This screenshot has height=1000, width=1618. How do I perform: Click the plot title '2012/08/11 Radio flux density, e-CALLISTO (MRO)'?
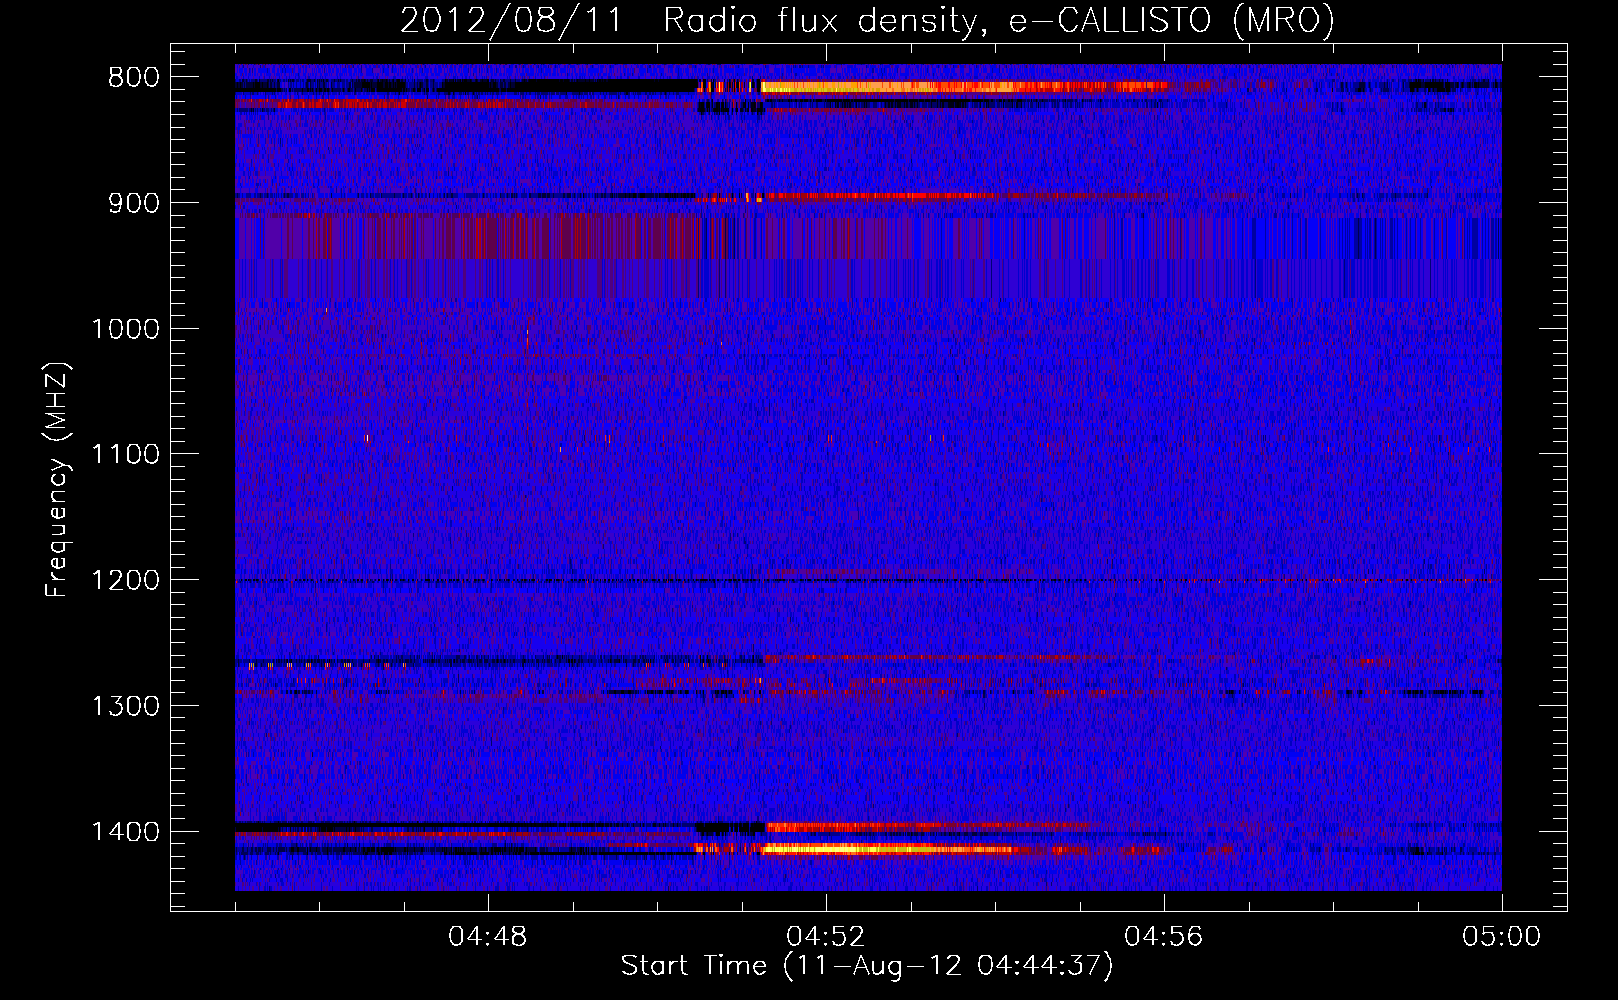point(867,20)
